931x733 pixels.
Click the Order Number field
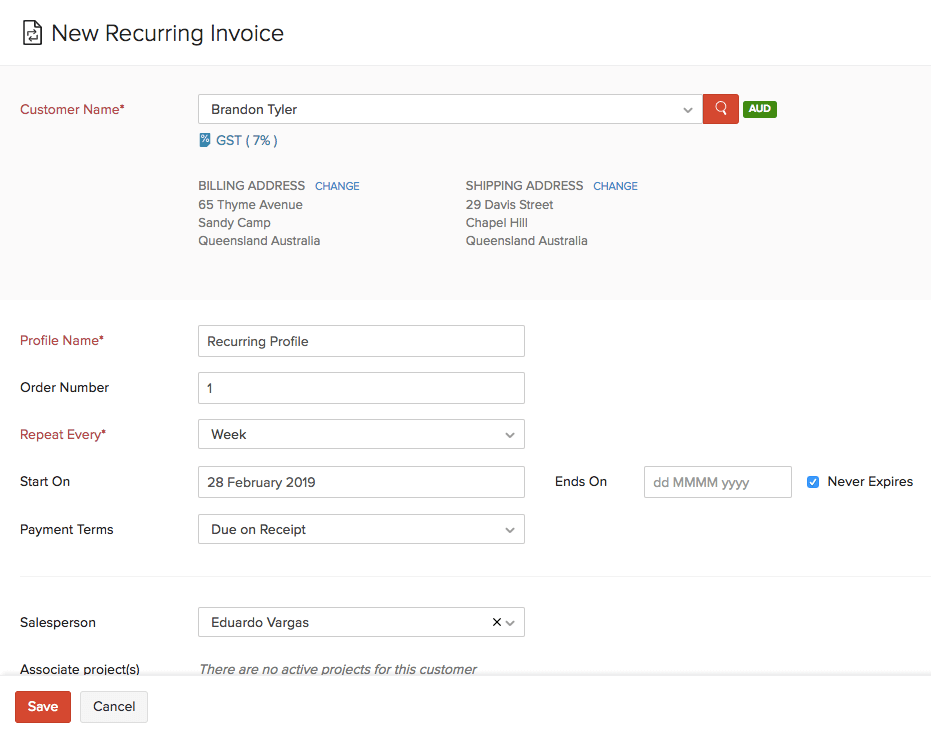[360, 387]
